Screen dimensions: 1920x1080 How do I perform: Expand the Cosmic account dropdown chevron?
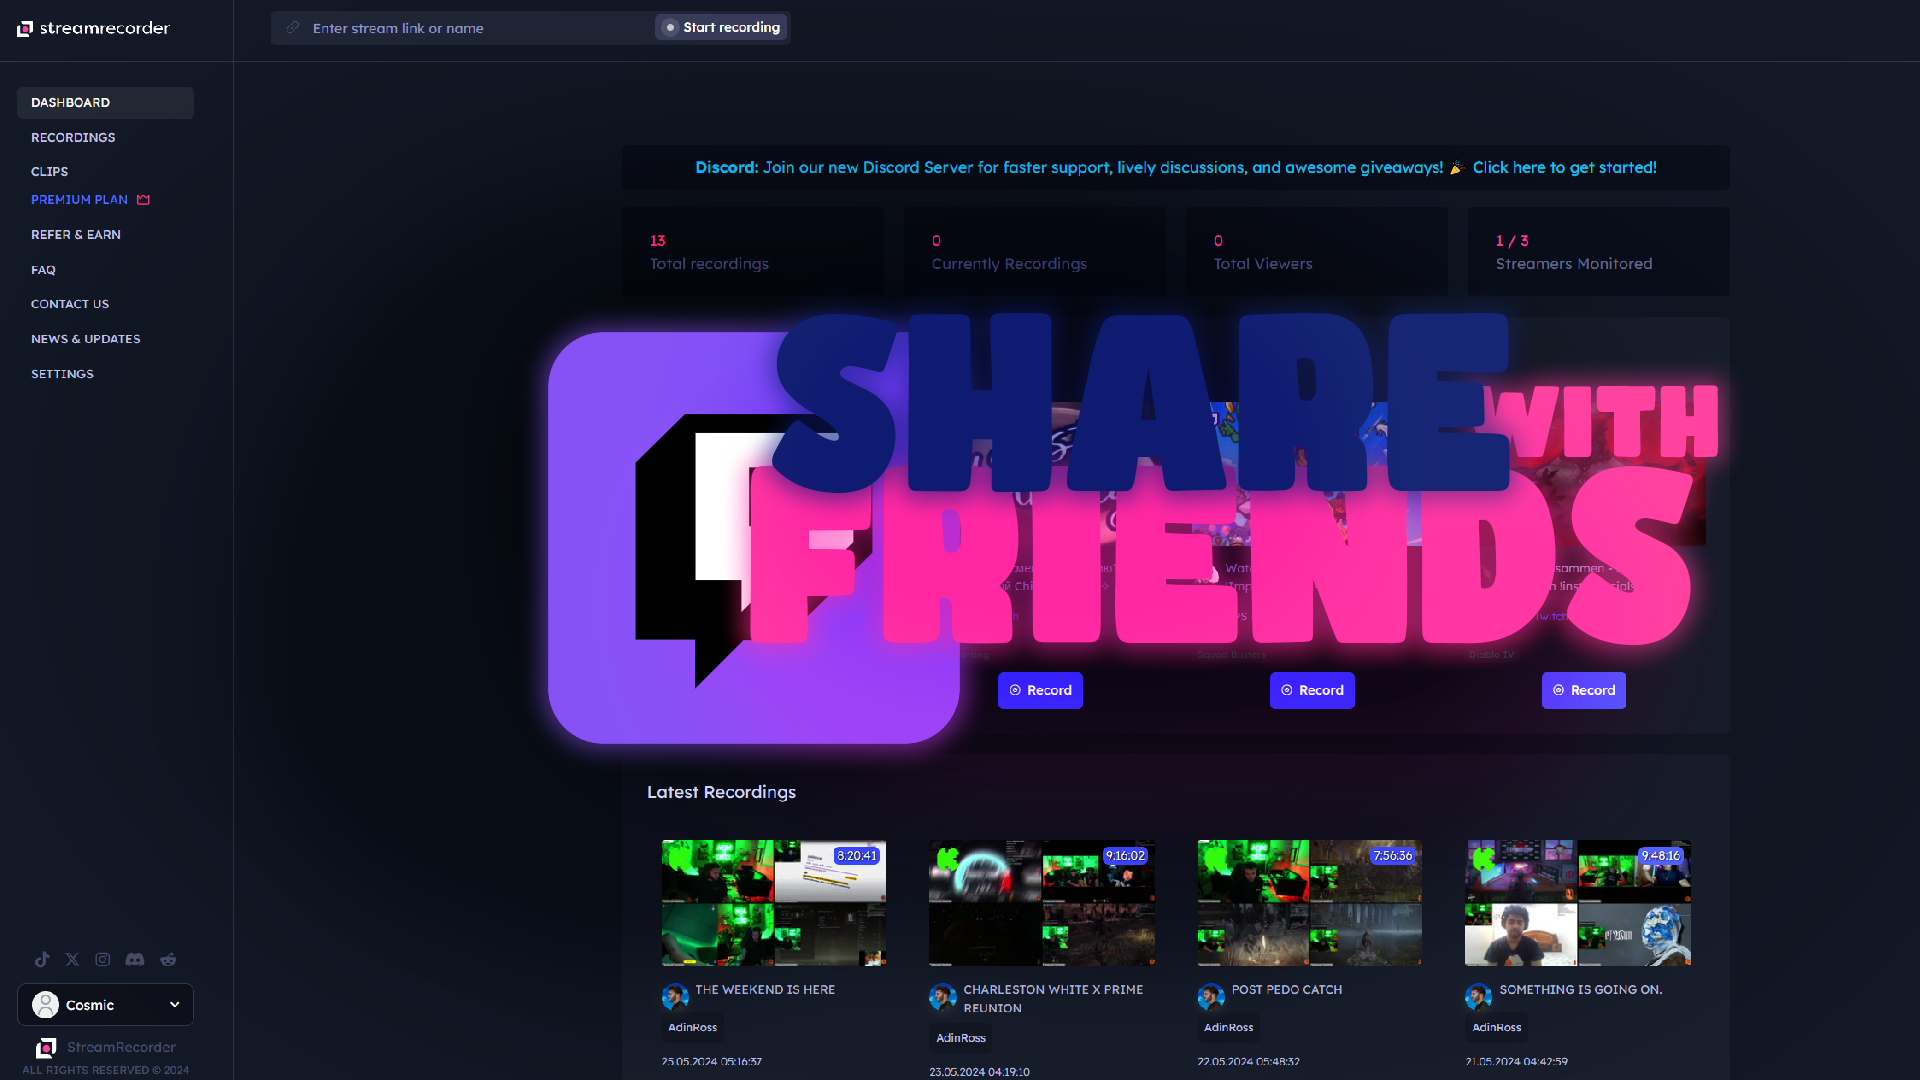tap(175, 1005)
